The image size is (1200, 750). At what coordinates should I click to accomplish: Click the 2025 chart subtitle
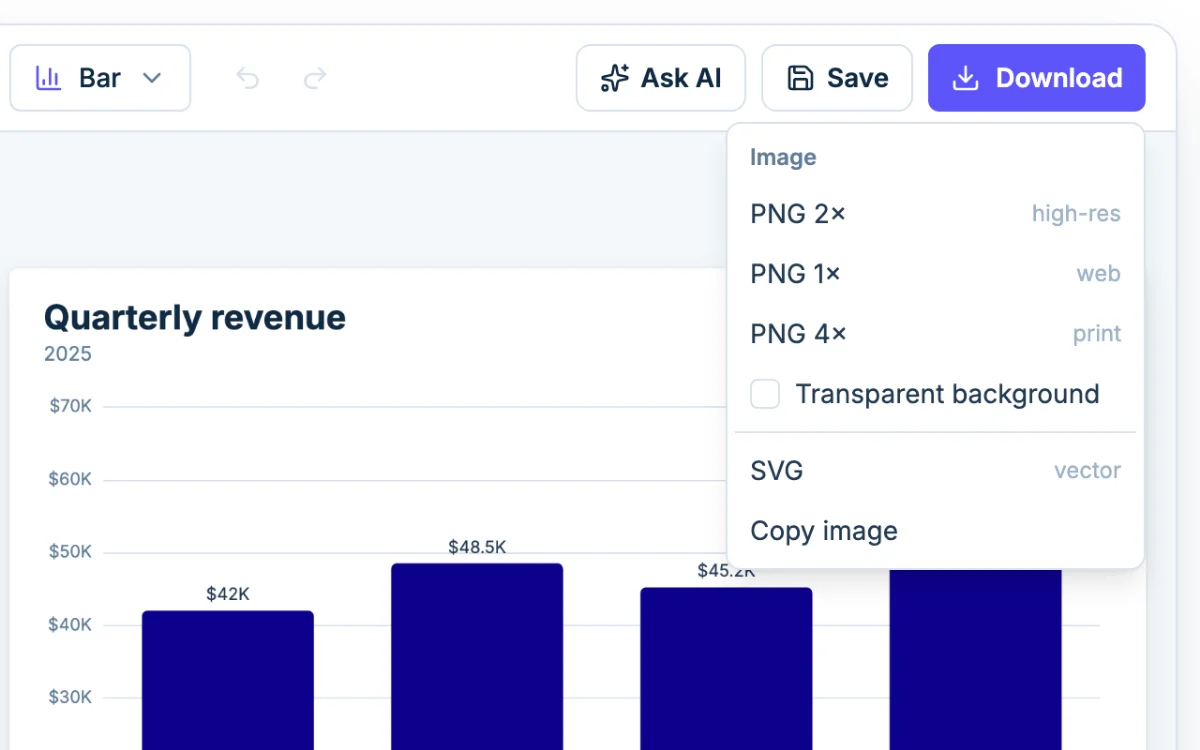[x=68, y=354]
